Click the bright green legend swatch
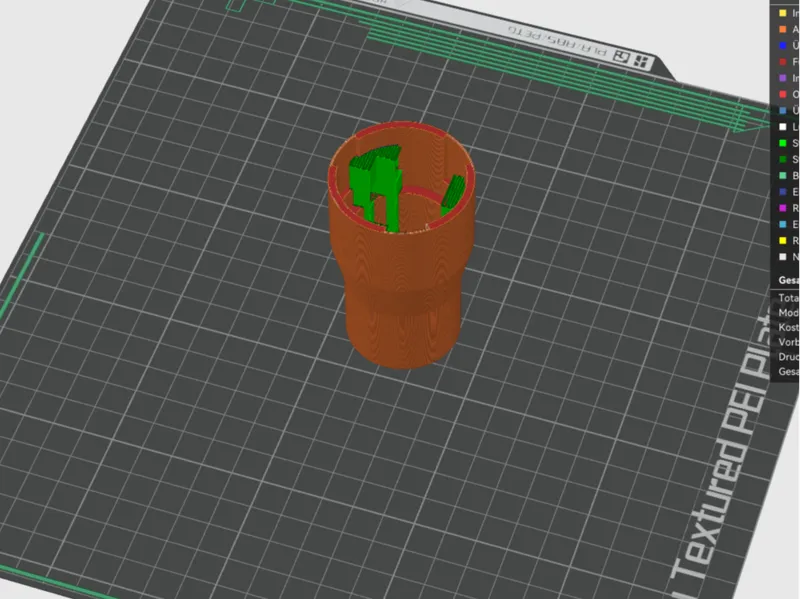Image resolution: width=800 pixels, height=599 pixels. point(783,143)
